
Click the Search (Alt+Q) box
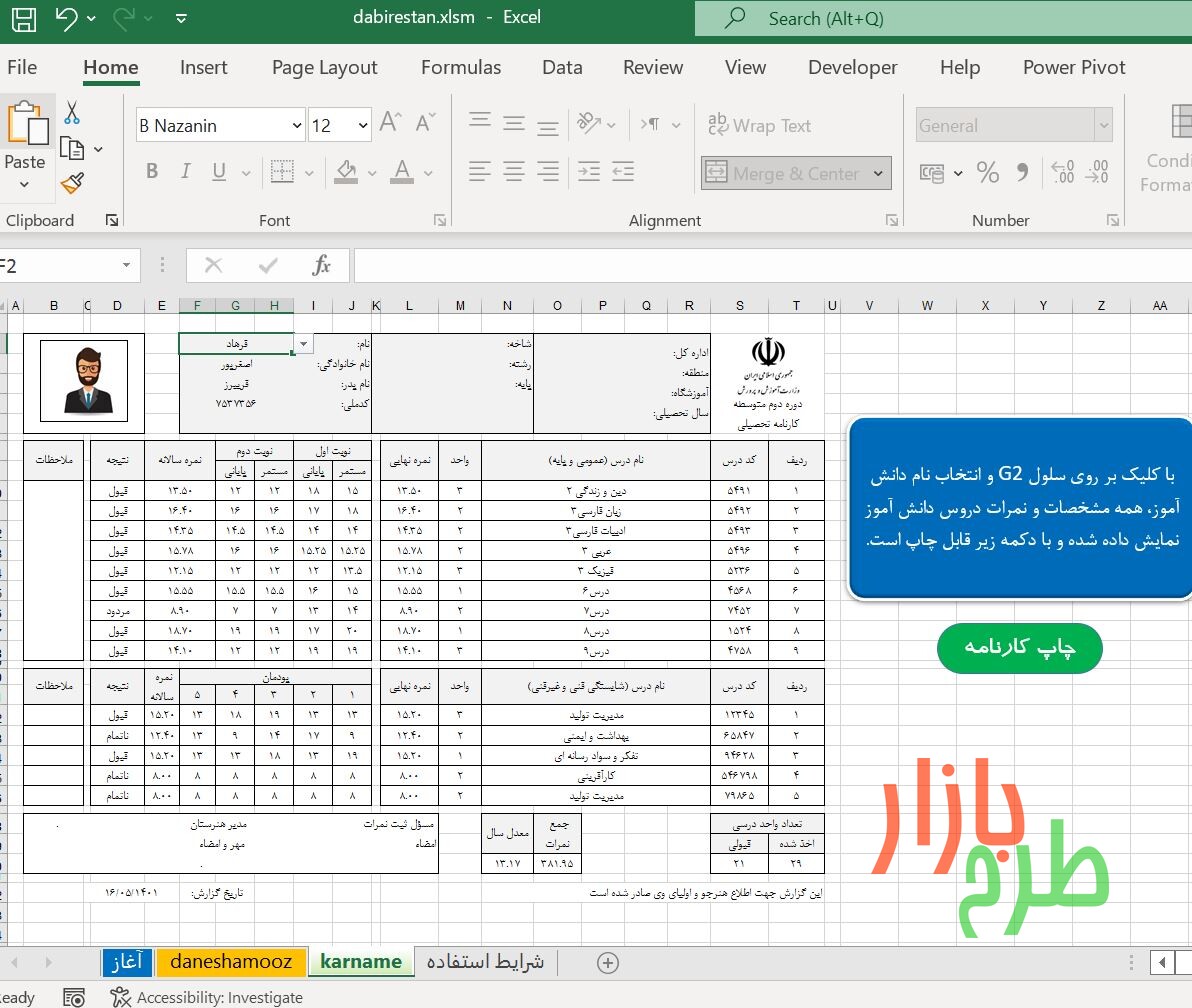point(943,18)
